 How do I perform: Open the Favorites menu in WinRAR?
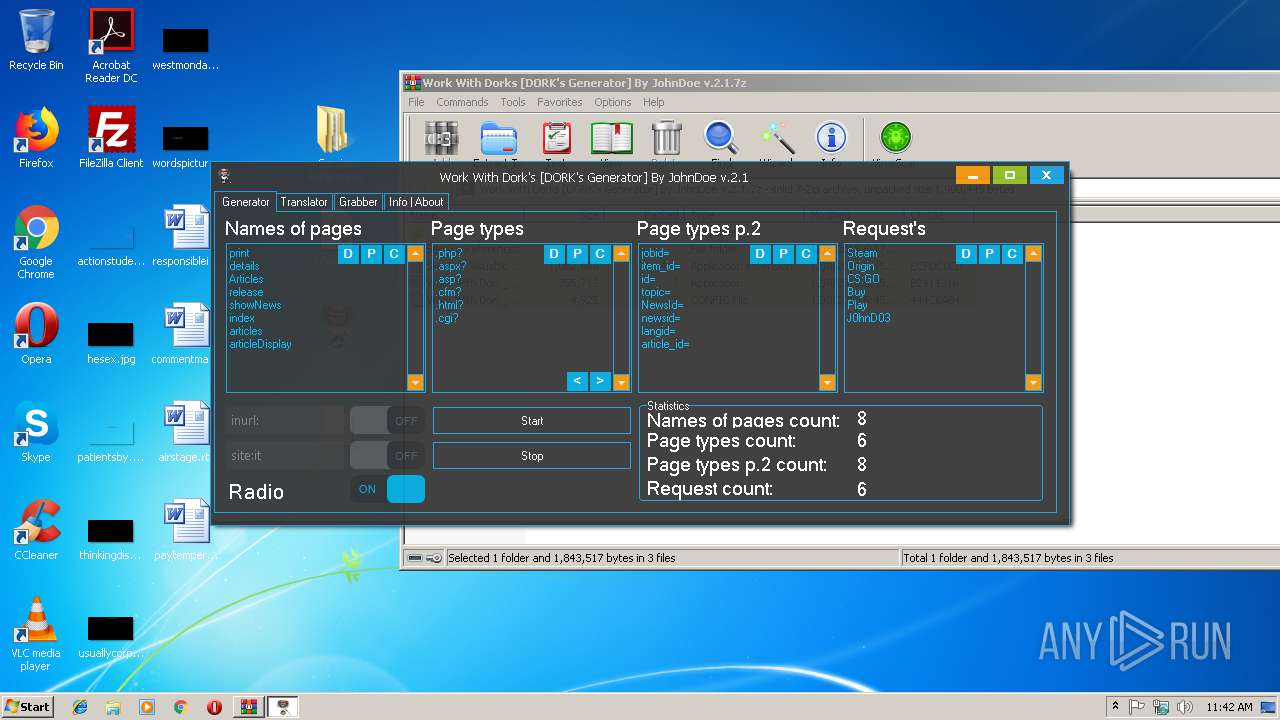coord(559,102)
